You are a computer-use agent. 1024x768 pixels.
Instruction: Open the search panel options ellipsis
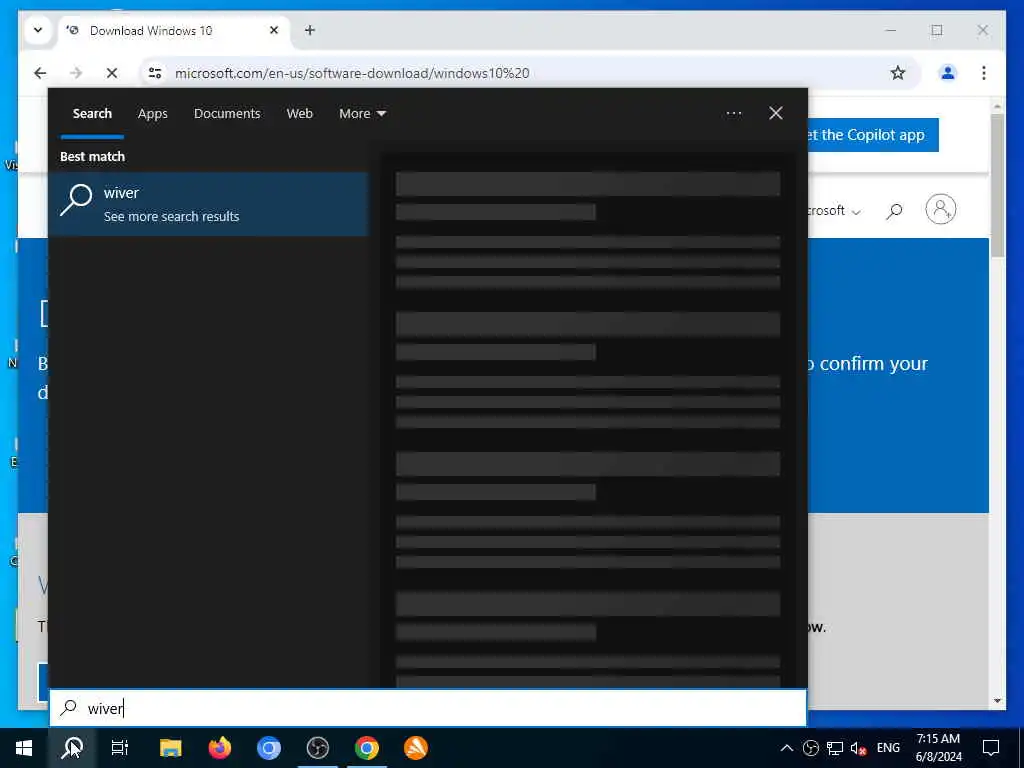(734, 114)
